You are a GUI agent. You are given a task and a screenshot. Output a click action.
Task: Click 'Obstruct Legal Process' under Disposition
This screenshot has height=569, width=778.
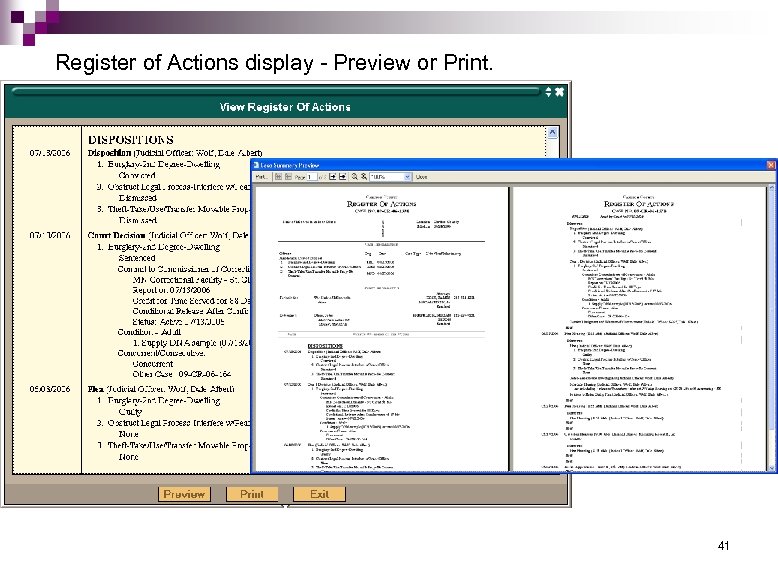point(174,187)
